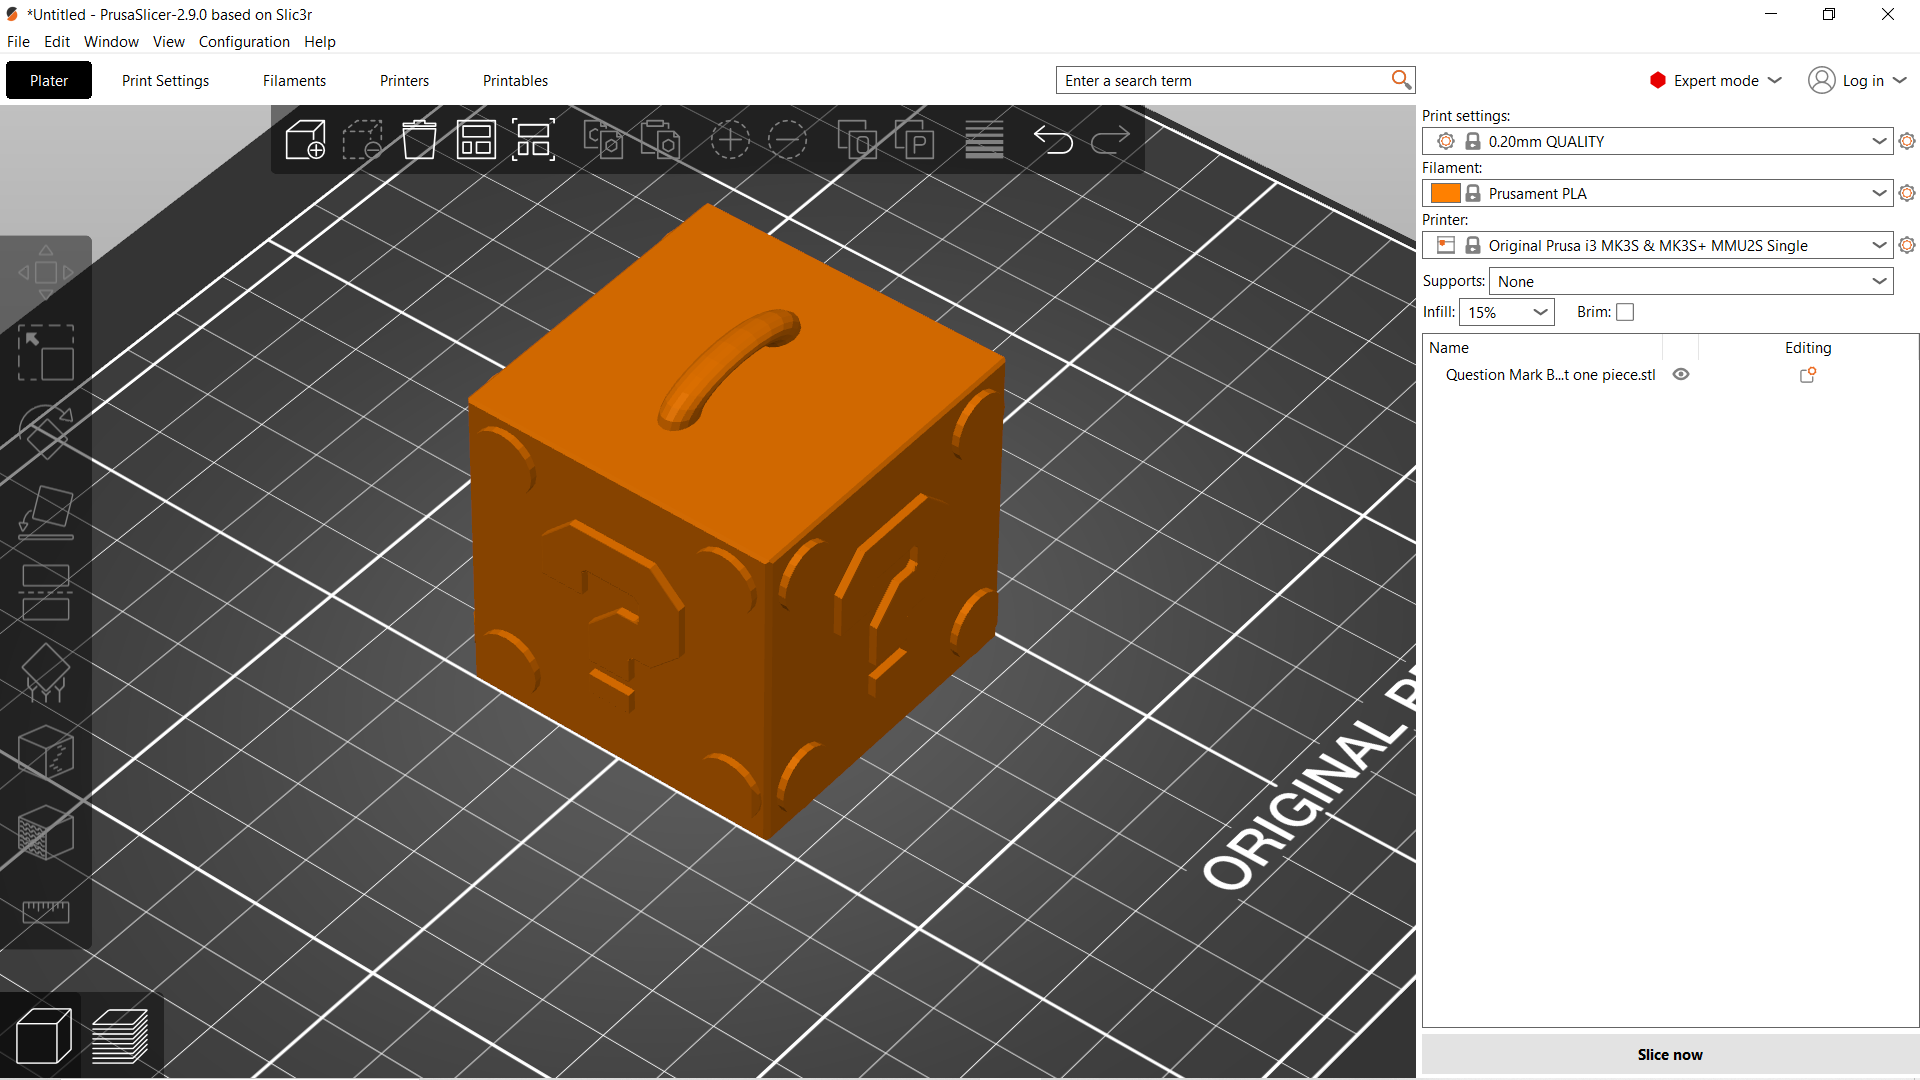The height and width of the screenshot is (1080, 1920).
Task: Select the Measure ruler tool
Action: point(46,912)
